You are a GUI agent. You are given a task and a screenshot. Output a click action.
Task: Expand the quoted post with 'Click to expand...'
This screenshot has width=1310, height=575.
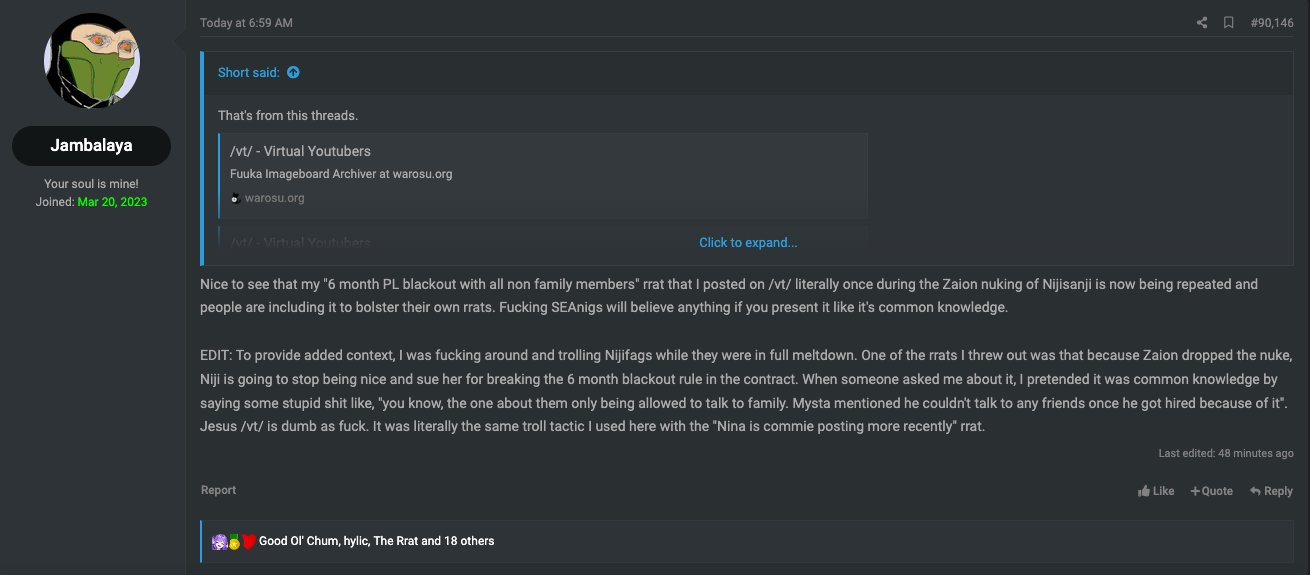748,242
